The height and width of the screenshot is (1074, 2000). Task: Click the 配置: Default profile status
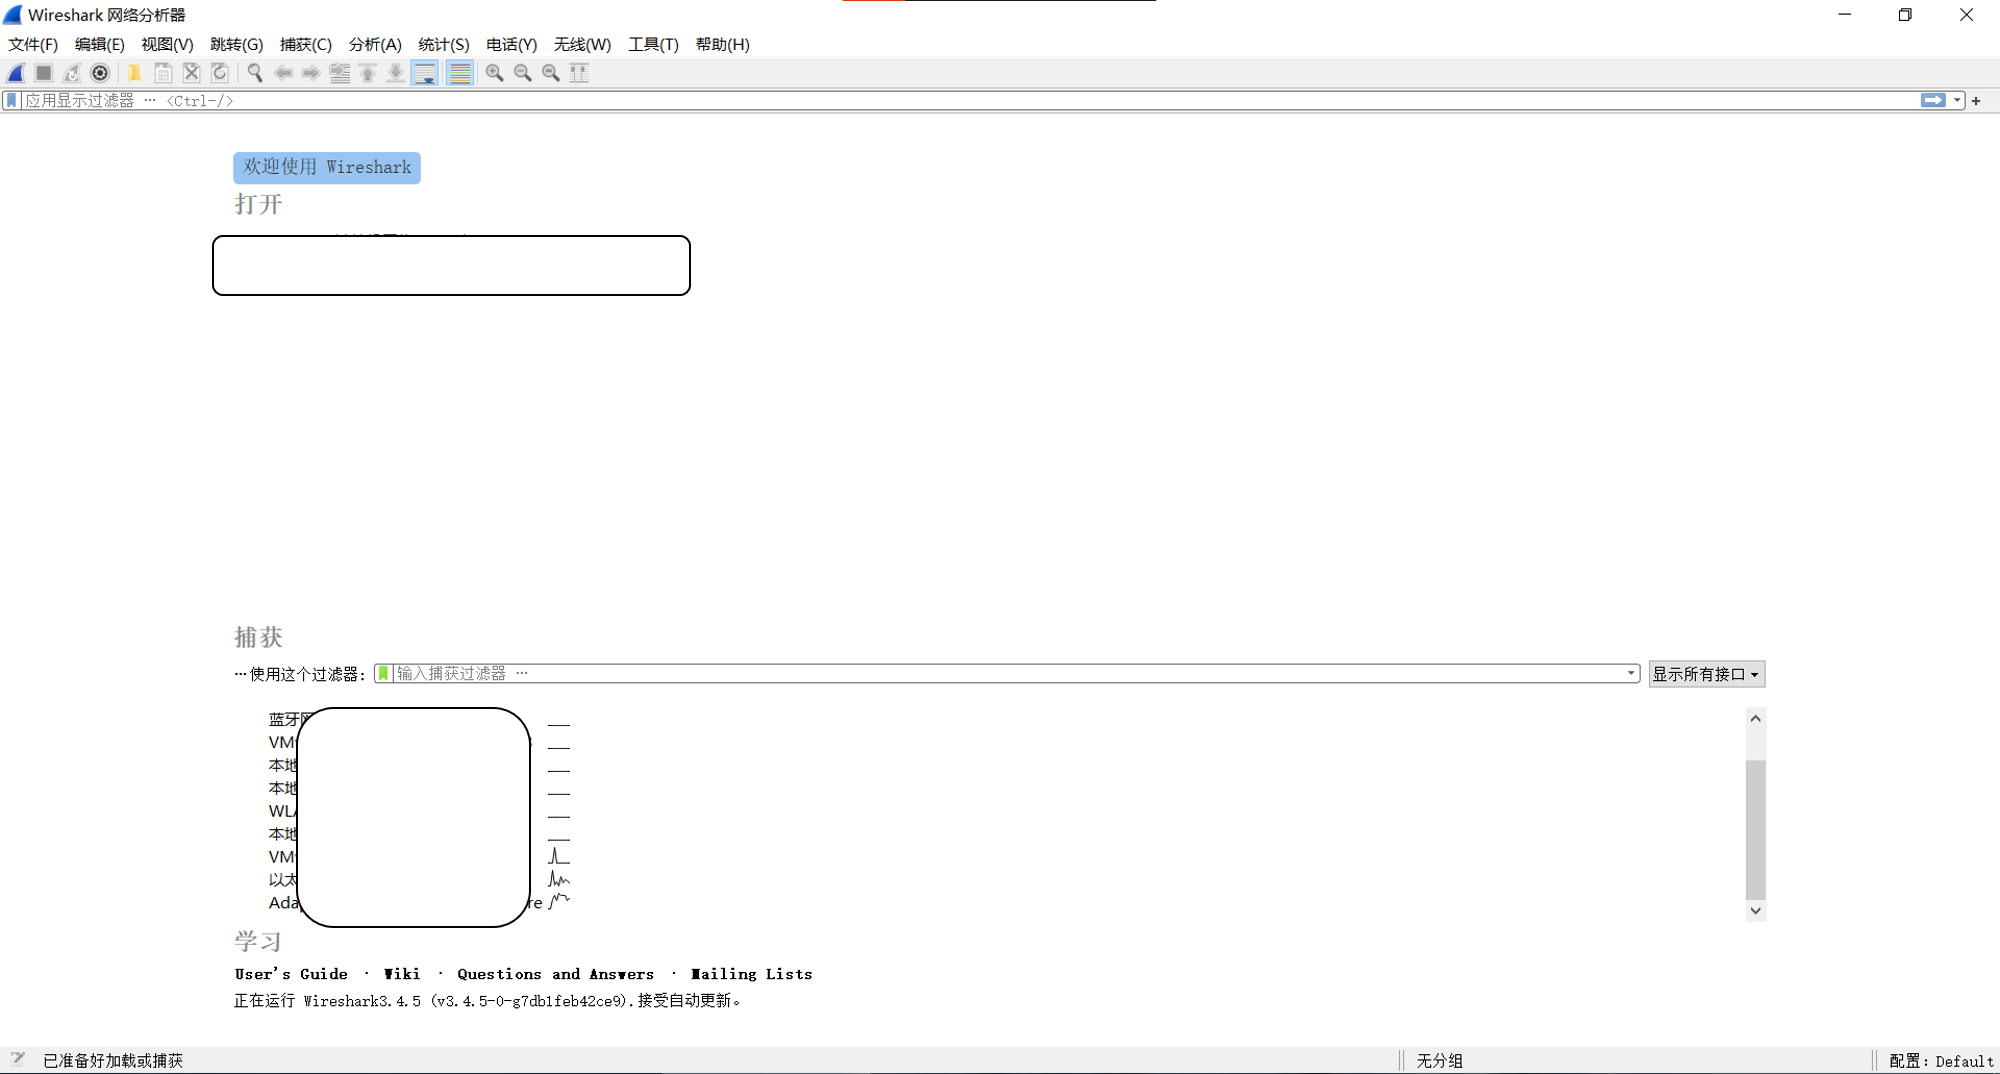tap(1941, 1061)
